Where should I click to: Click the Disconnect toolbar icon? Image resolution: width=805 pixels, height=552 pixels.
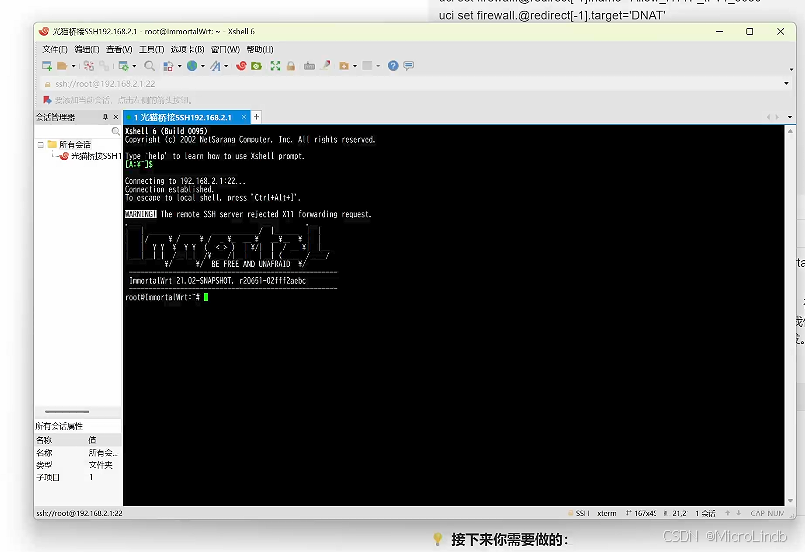(89, 66)
